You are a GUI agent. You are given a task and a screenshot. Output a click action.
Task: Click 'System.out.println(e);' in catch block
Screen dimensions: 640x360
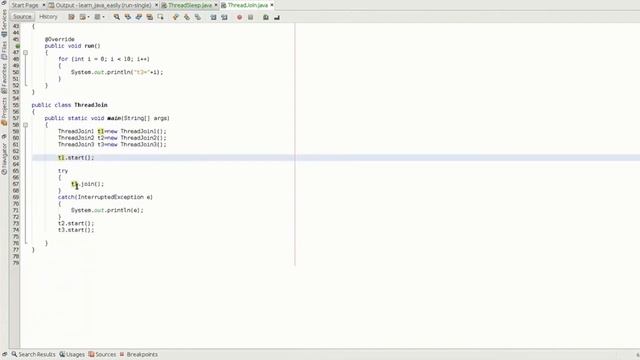(x=107, y=210)
